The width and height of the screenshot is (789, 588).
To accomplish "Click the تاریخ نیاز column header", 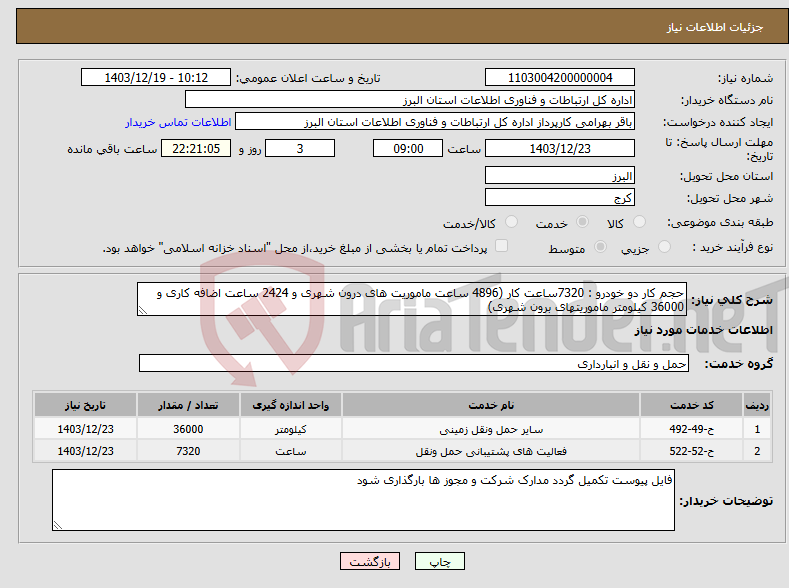I will [86, 405].
